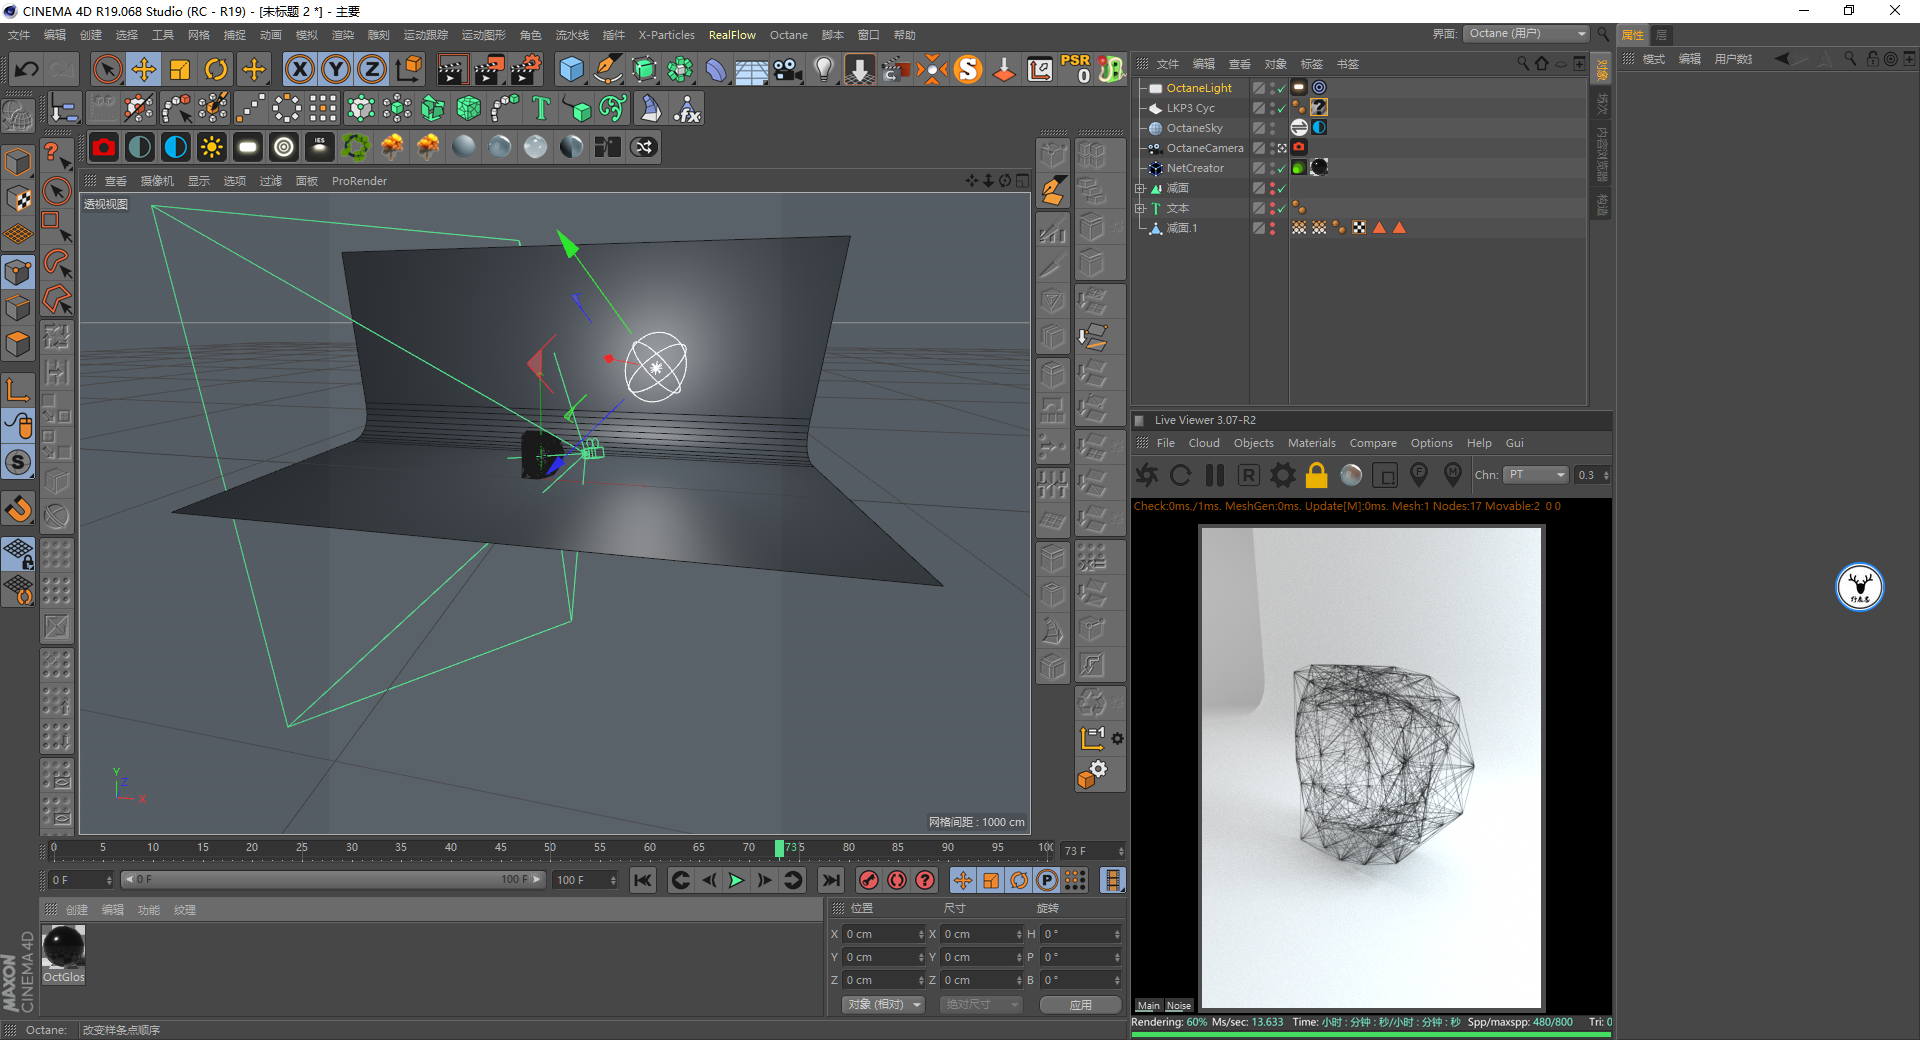Disable NetCreator with its green checkmark
1920x1040 pixels.
[1281, 168]
